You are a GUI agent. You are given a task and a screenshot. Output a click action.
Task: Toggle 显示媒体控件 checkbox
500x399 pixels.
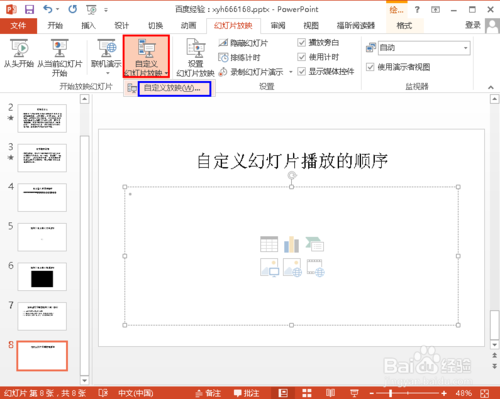(301, 71)
